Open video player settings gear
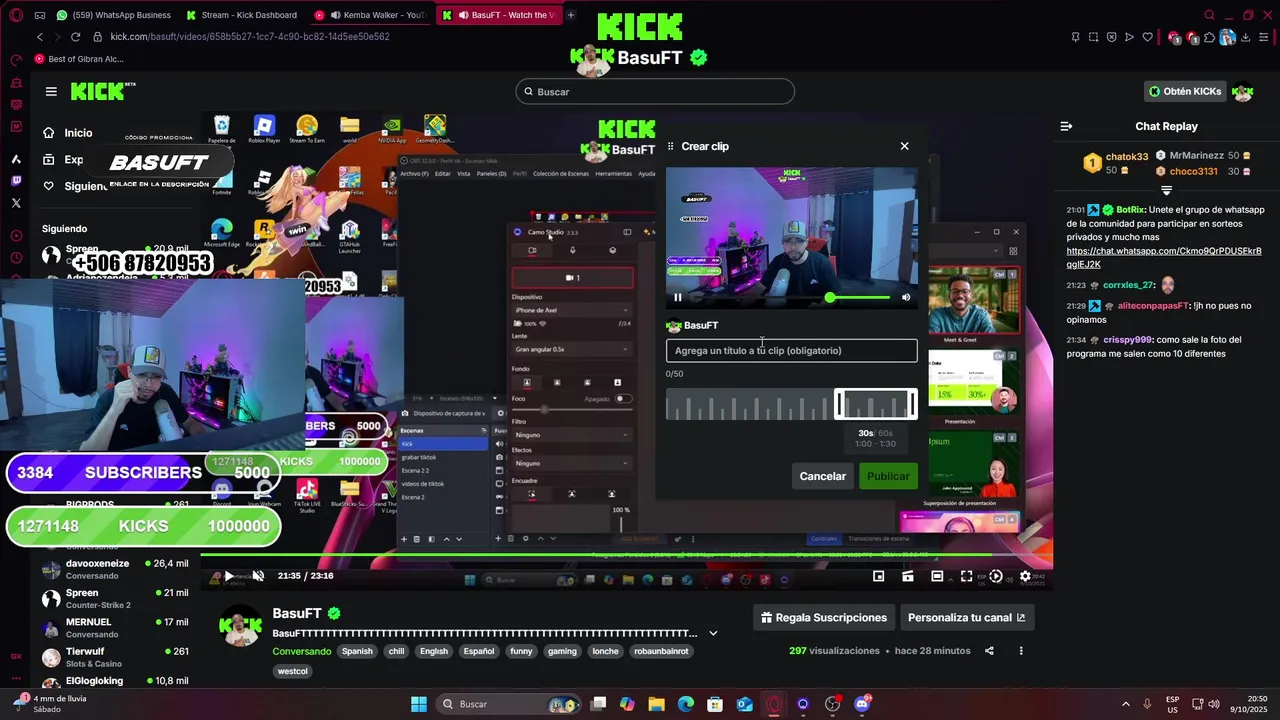Screen dimensions: 1280x720 click(1025, 576)
